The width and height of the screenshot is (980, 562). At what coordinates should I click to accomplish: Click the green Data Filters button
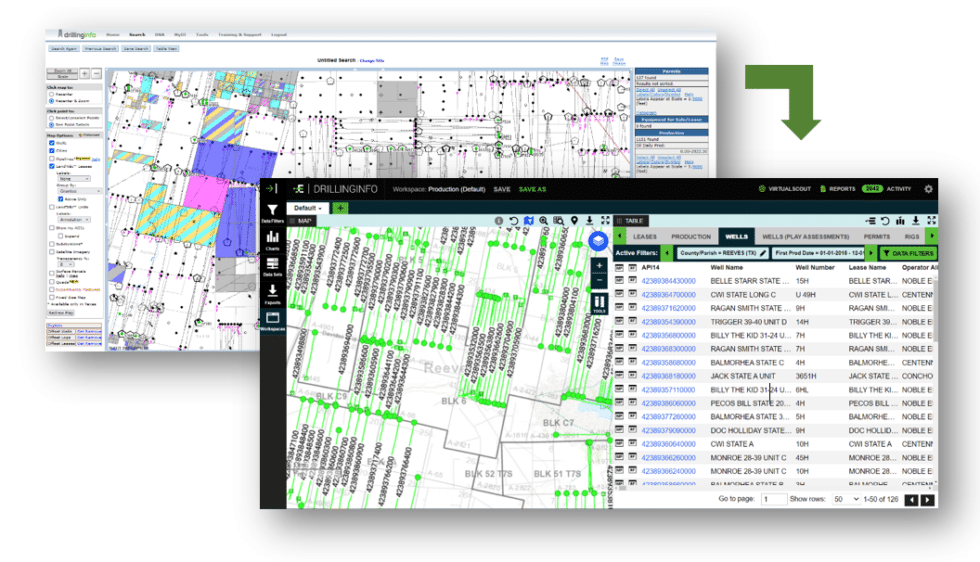coord(907,254)
